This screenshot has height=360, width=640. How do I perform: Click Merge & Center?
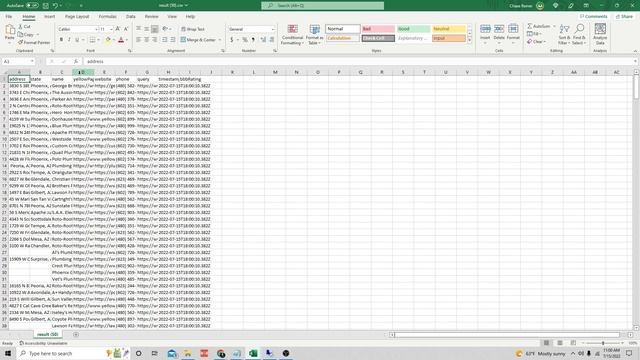pyautogui.click(x=198, y=40)
